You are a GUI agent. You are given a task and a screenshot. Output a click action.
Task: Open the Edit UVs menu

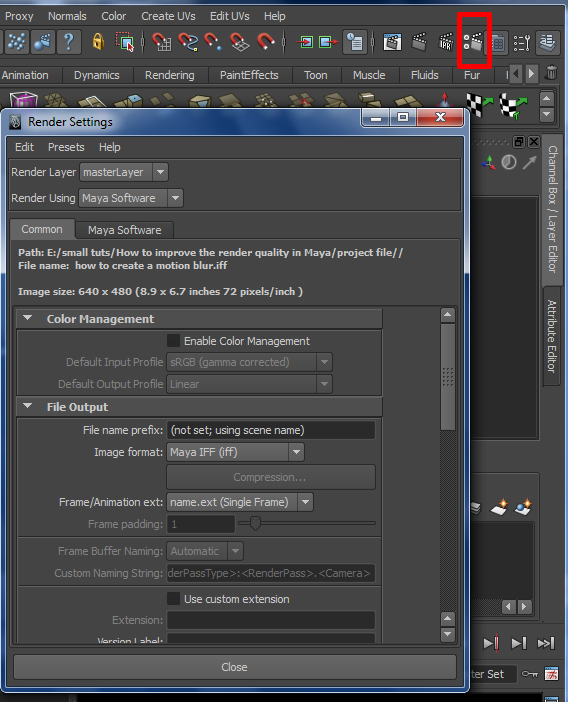tap(230, 16)
